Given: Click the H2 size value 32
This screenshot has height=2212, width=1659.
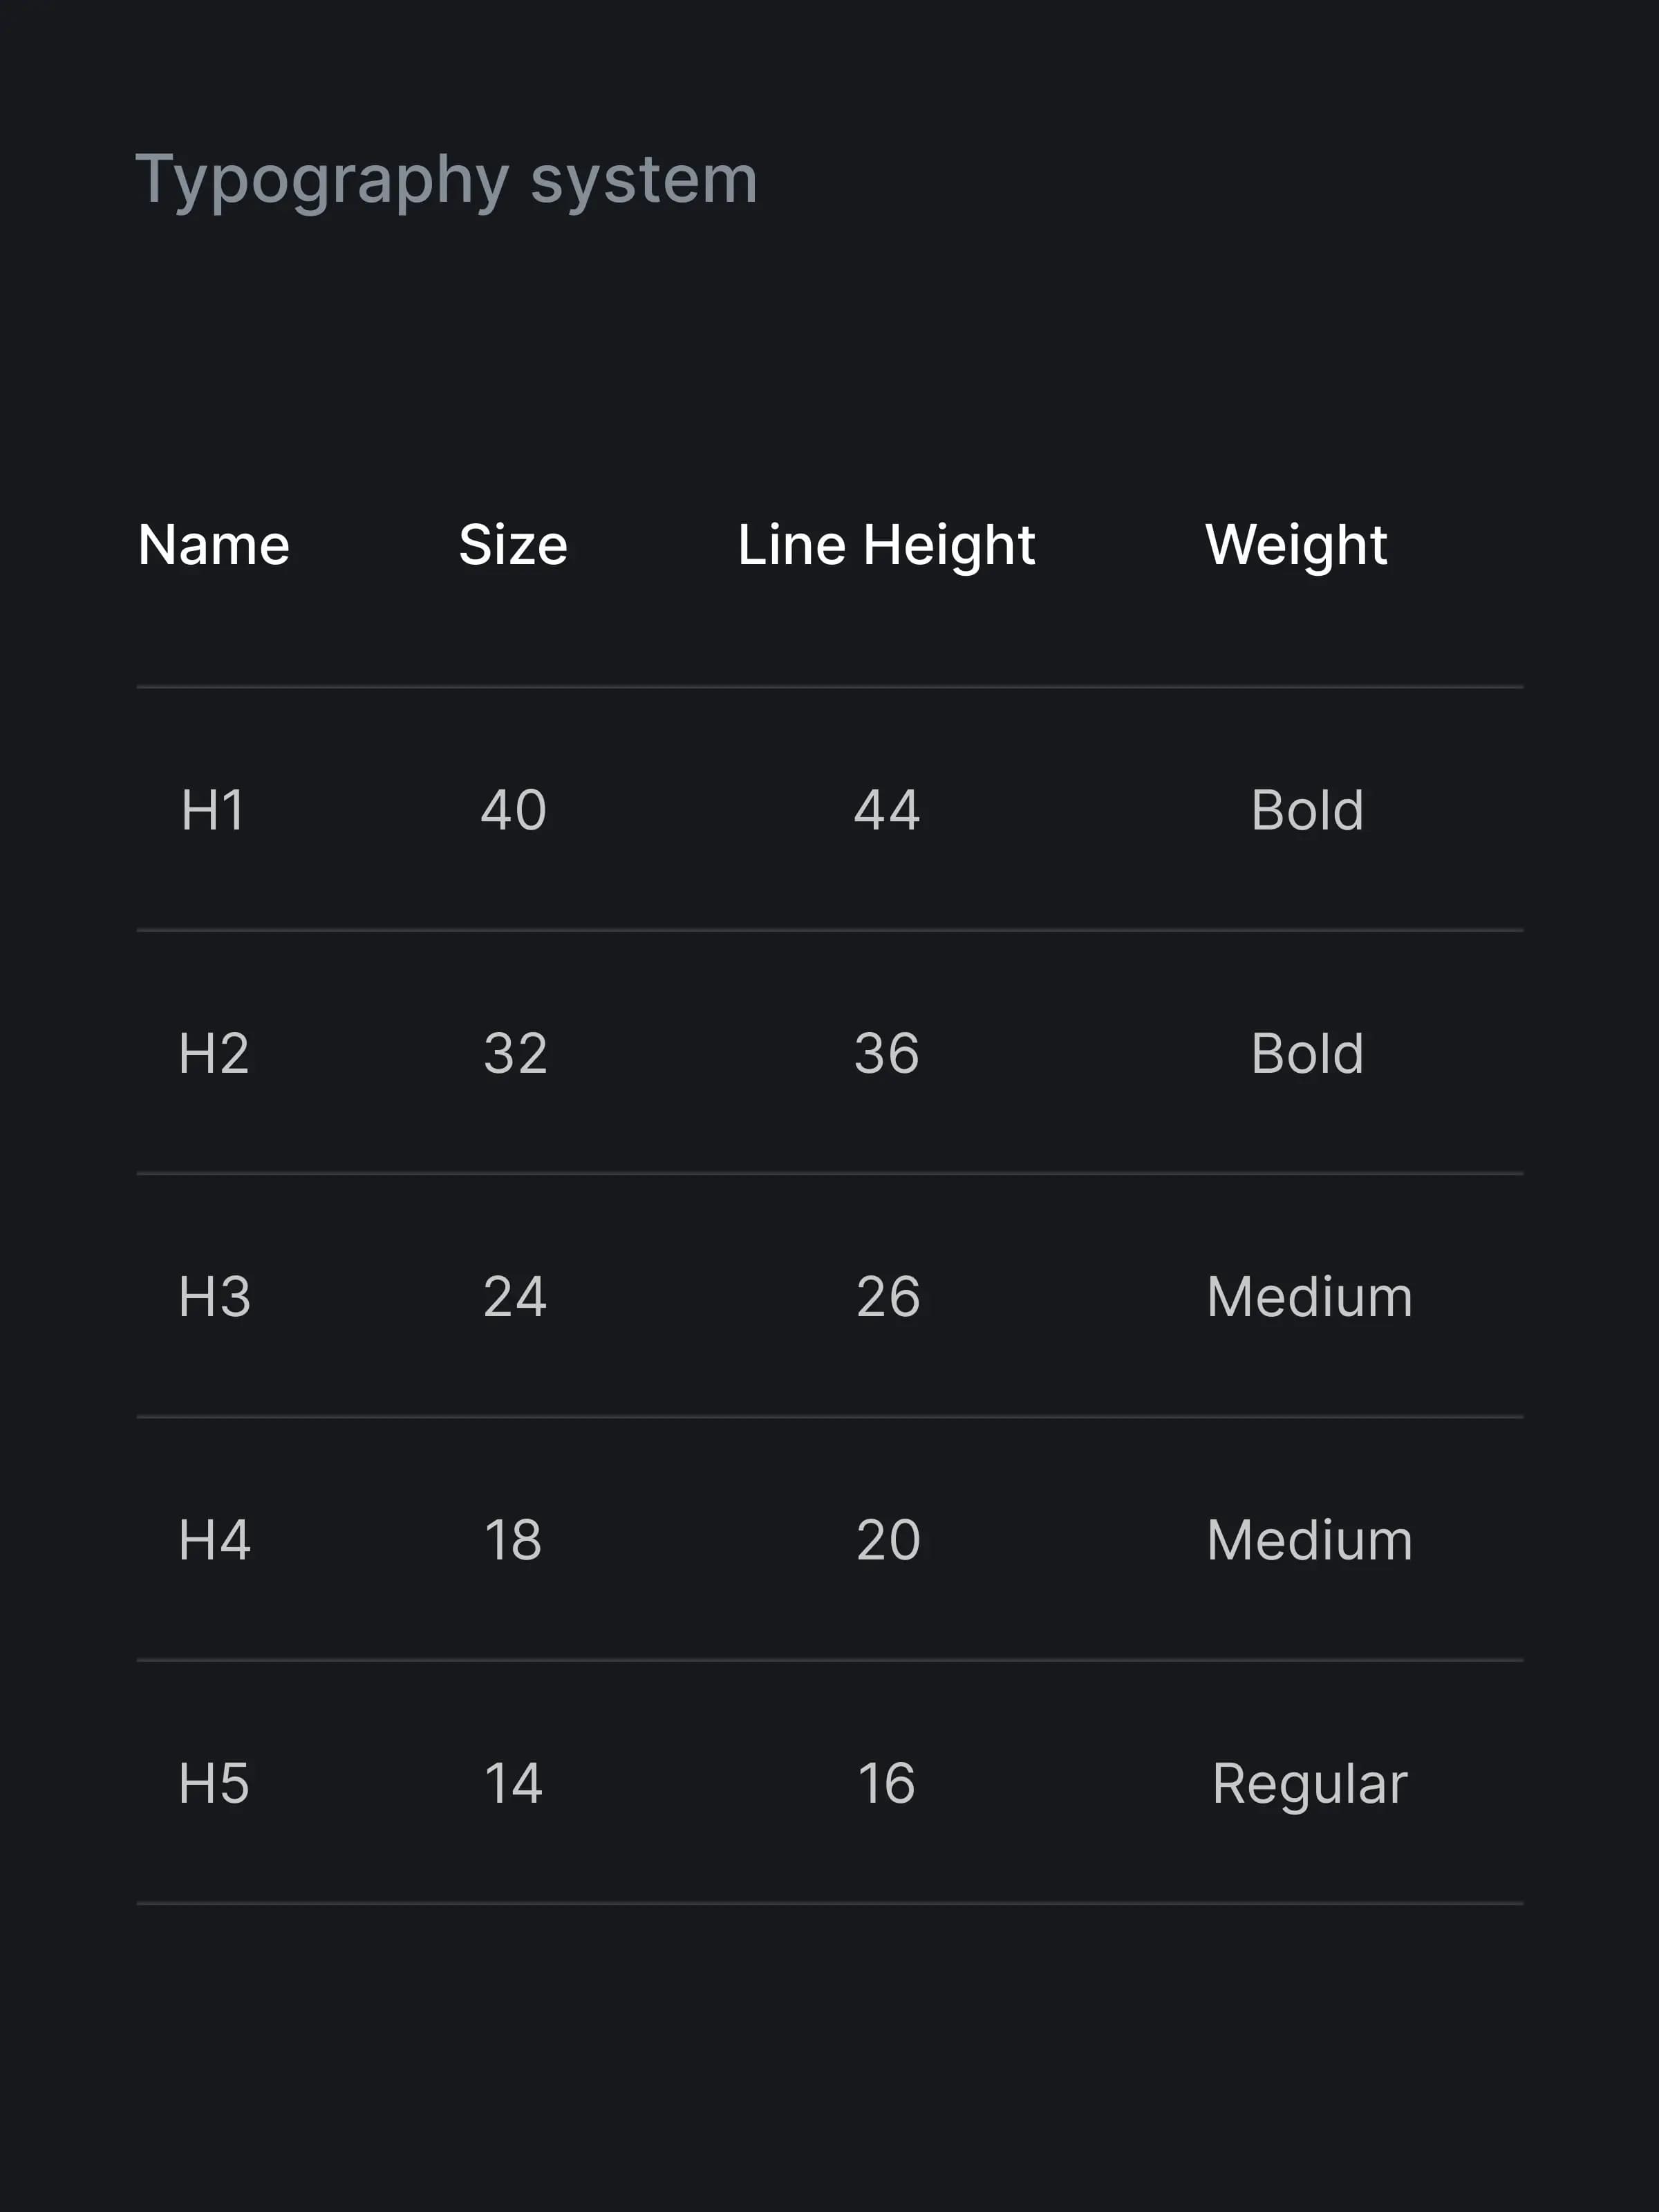Looking at the screenshot, I should (515, 1053).
